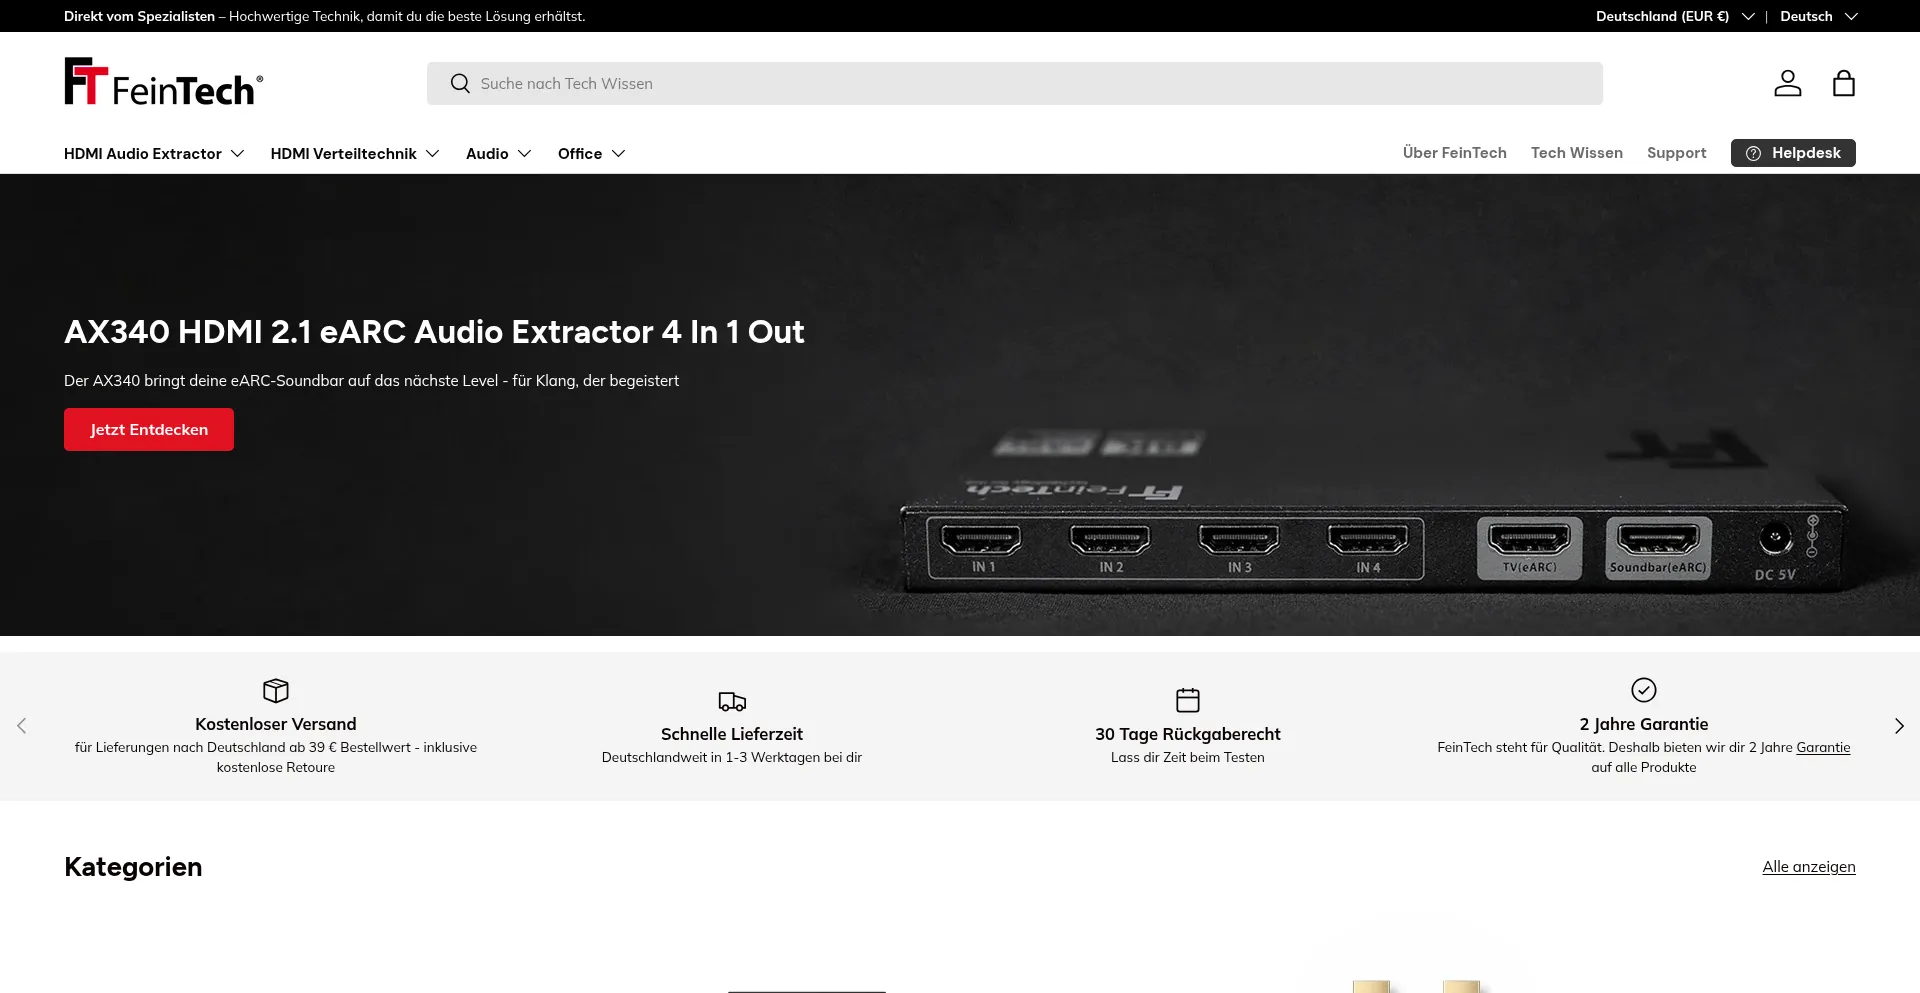Image resolution: width=1920 pixels, height=993 pixels.
Task: Open the Über FeinTech page
Action: (1455, 153)
